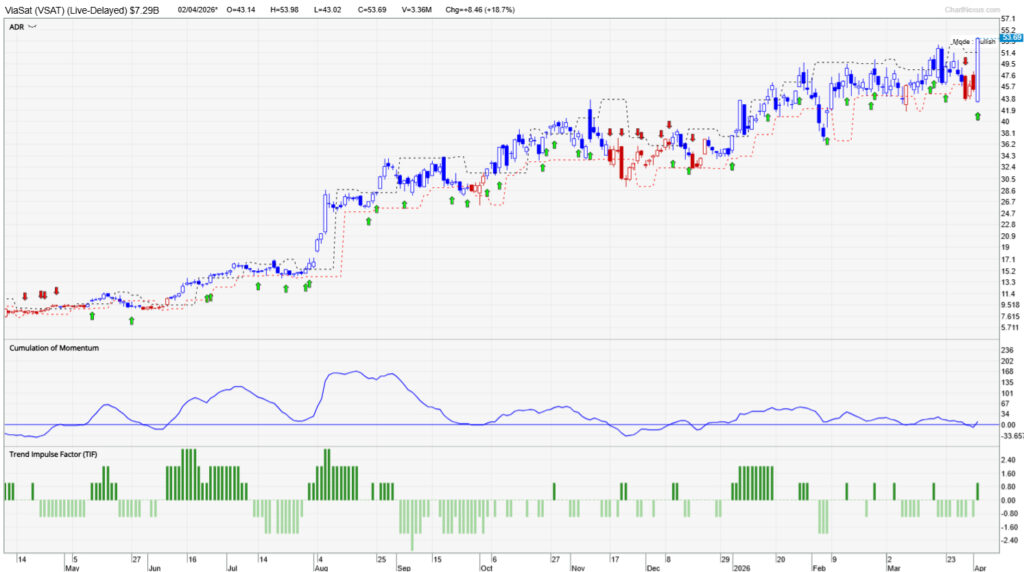Viewport: 1024px width, 572px height.
Task: Click the ViaSat (VSAT) chart title
Action: point(82,10)
